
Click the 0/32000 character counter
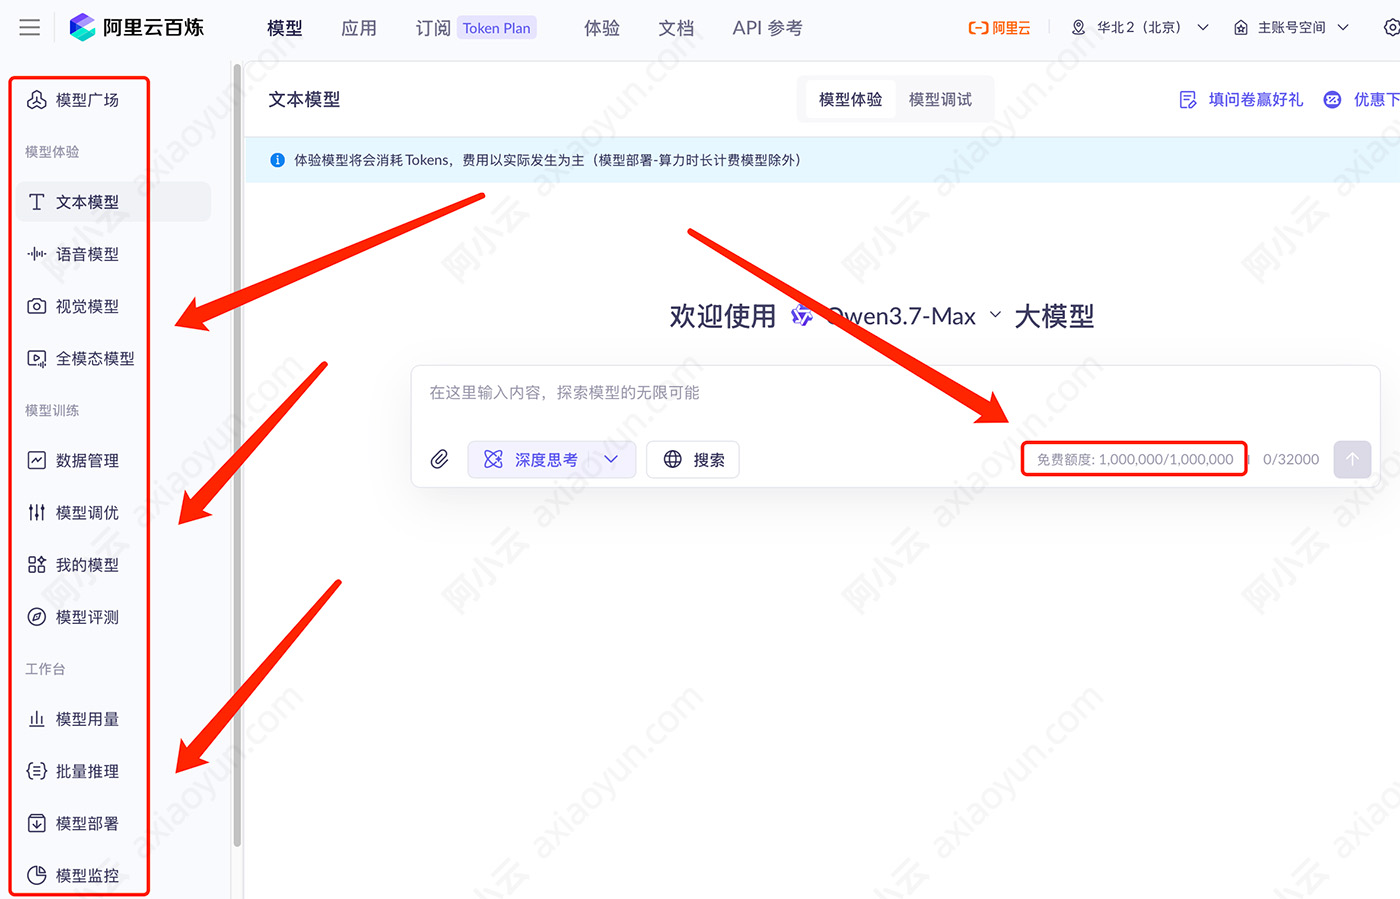[1291, 459]
